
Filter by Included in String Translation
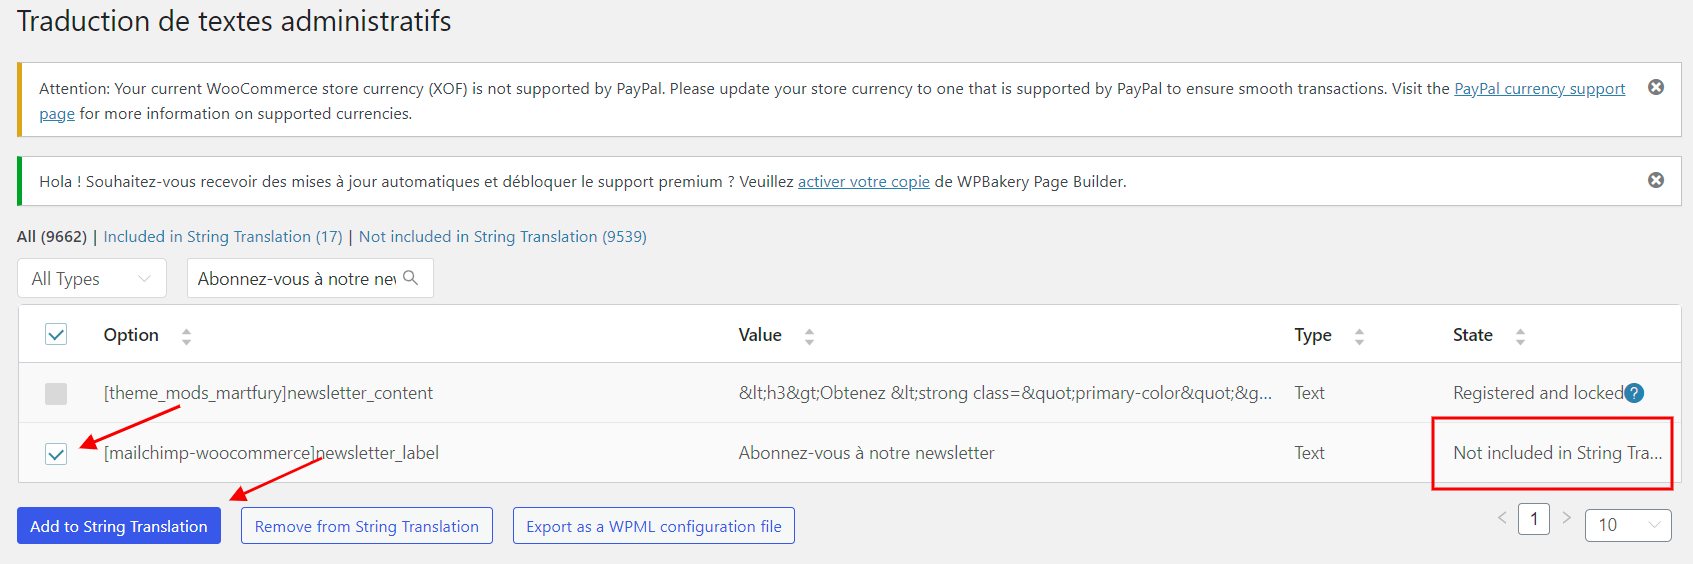pos(223,237)
